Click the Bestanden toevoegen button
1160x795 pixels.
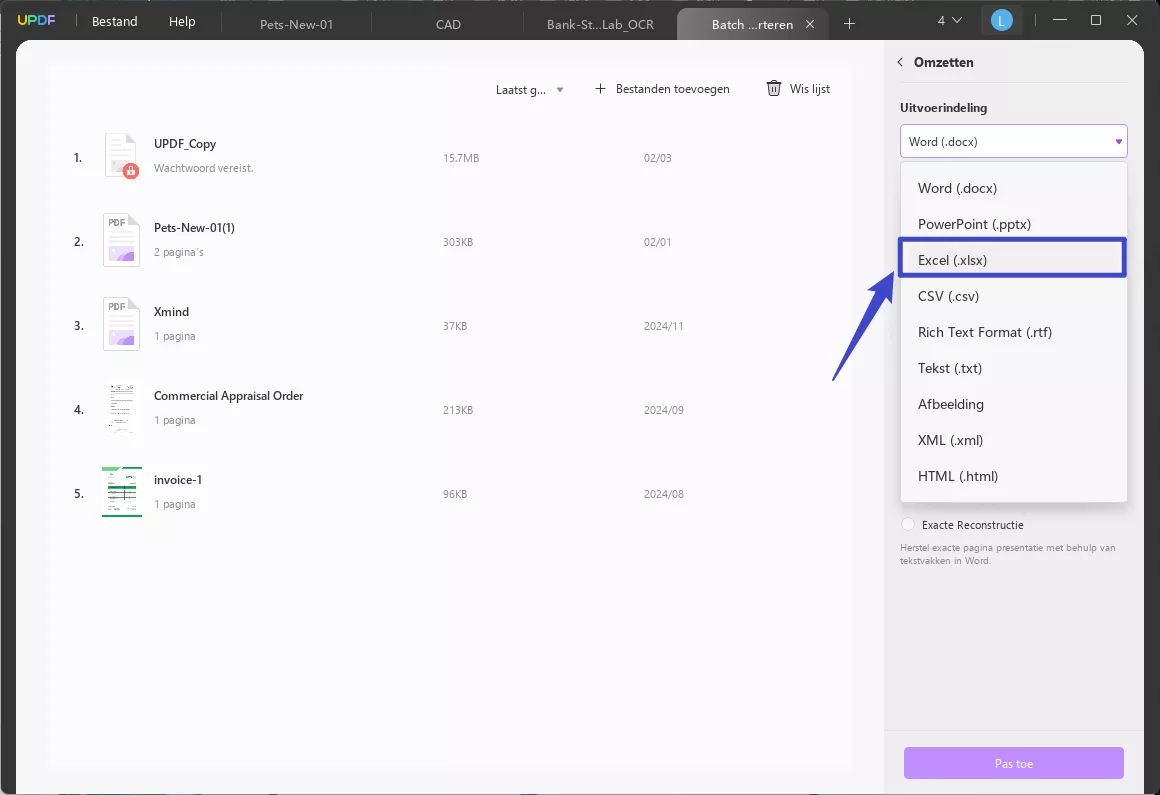[662, 88]
